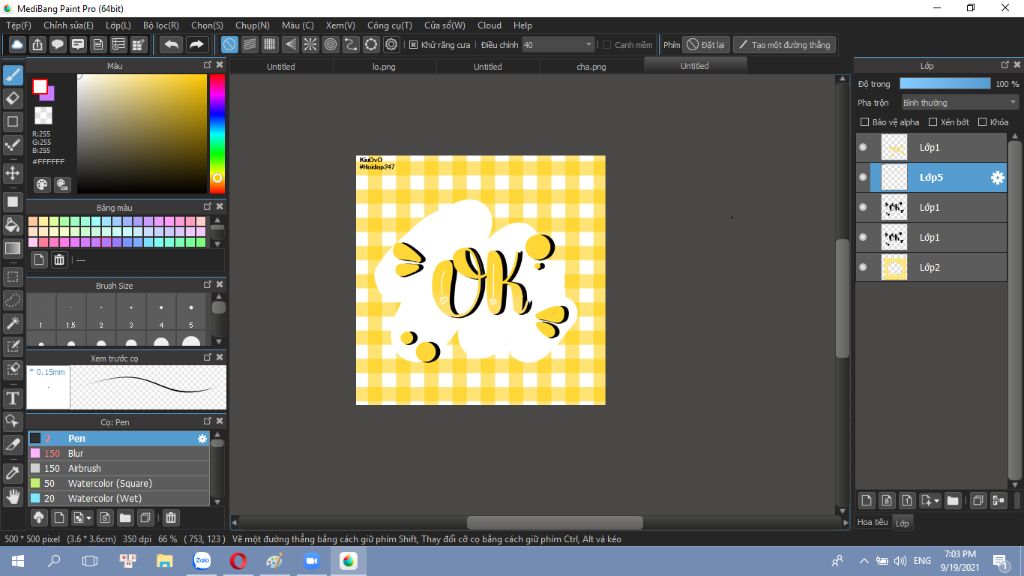Screen dimensions: 1024x576
Task: Switch to the cha.png tab
Action: [x=592, y=67]
